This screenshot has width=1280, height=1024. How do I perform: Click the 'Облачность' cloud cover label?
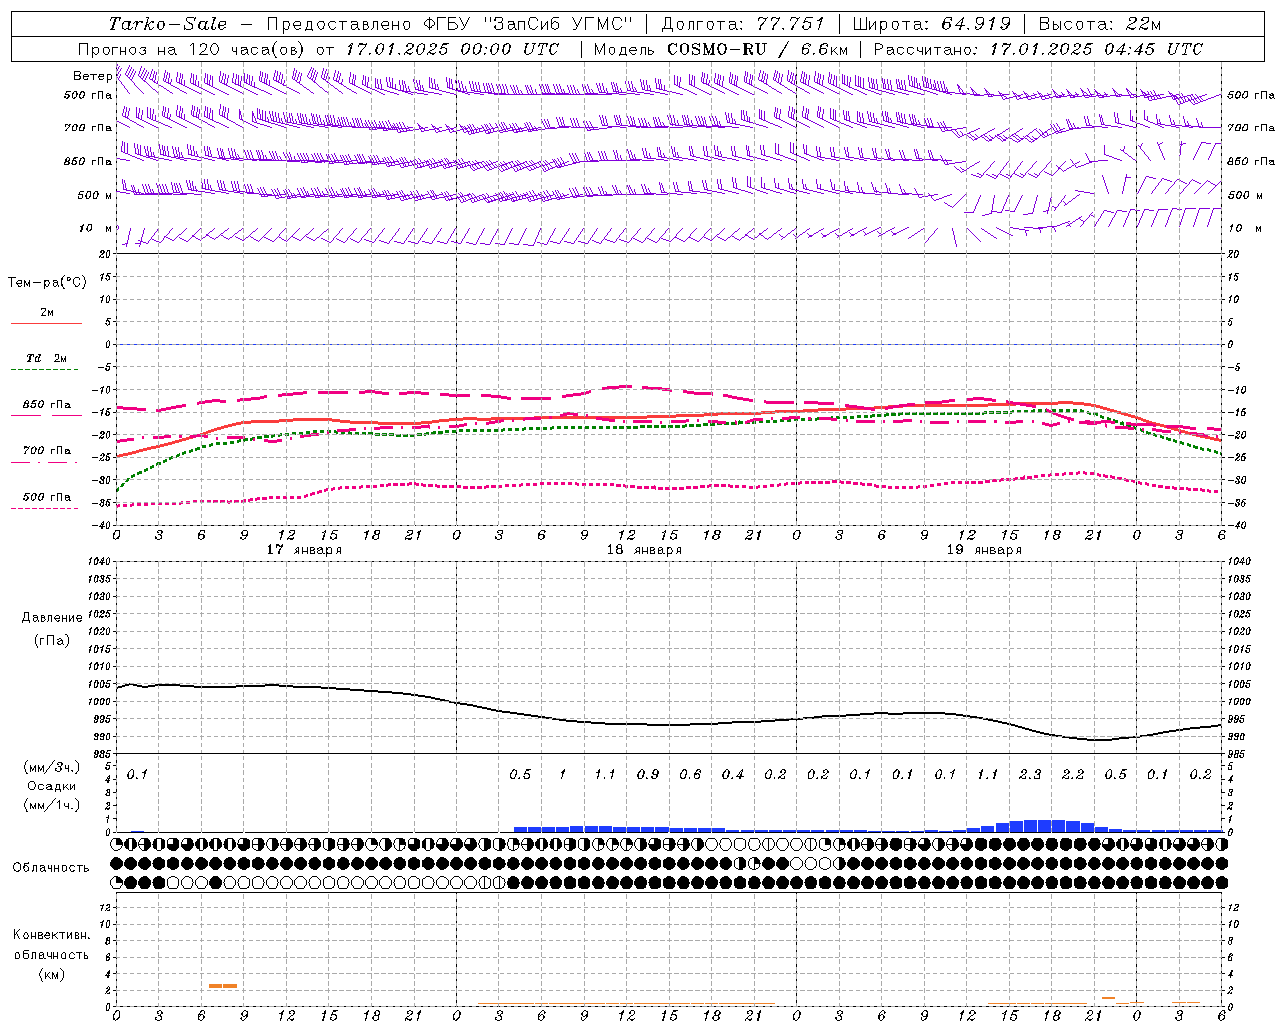point(51,868)
